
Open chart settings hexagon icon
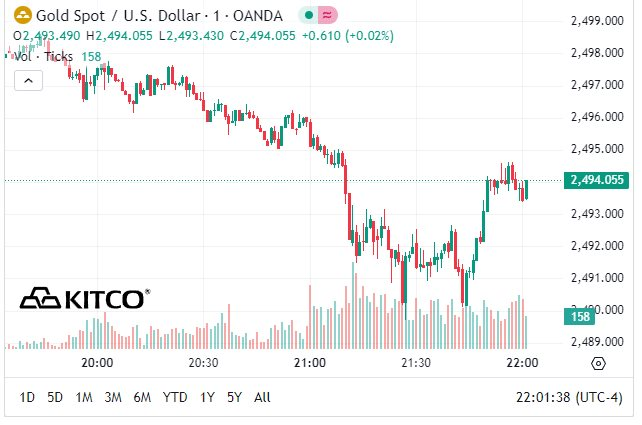tap(598, 363)
